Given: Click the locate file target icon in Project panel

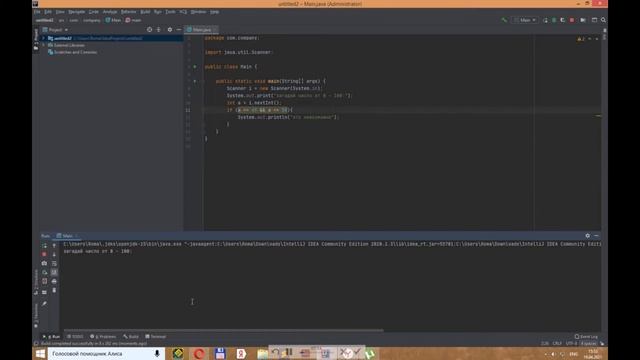Looking at the screenshot, I should (149, 30).
